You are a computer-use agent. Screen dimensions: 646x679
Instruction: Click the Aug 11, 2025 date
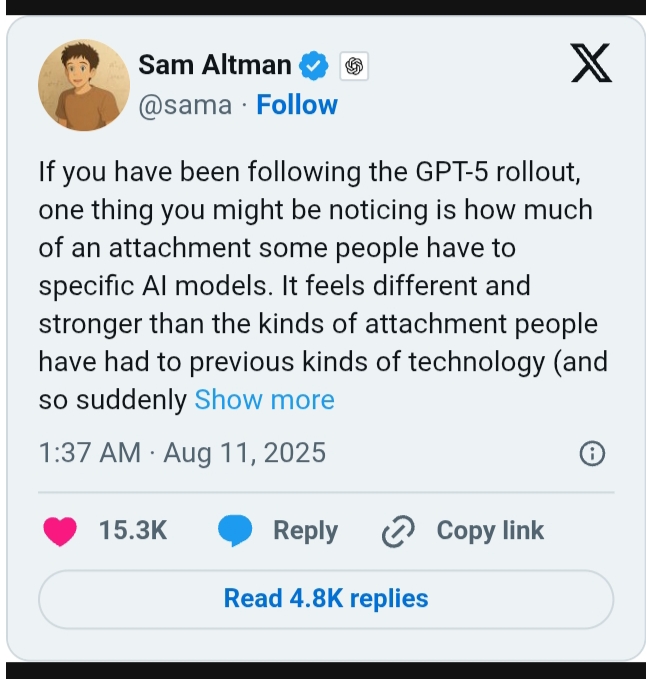click(x=245, y=453)
